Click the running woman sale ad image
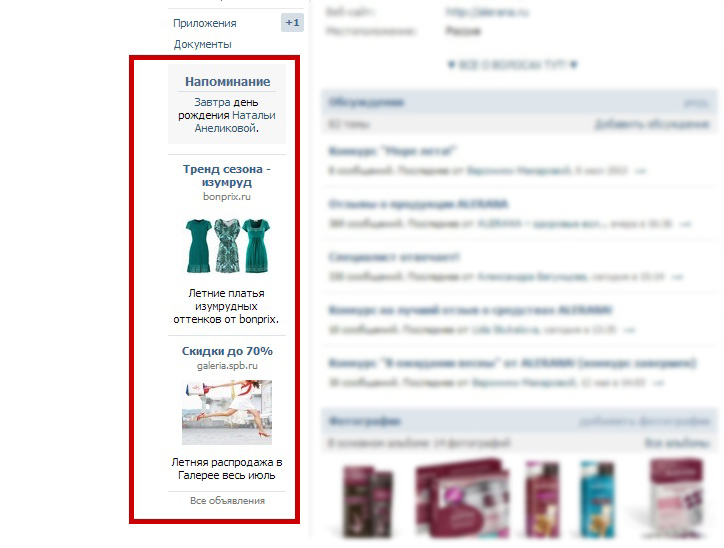This screenshot has width=724, height=548. pos(227,412)
